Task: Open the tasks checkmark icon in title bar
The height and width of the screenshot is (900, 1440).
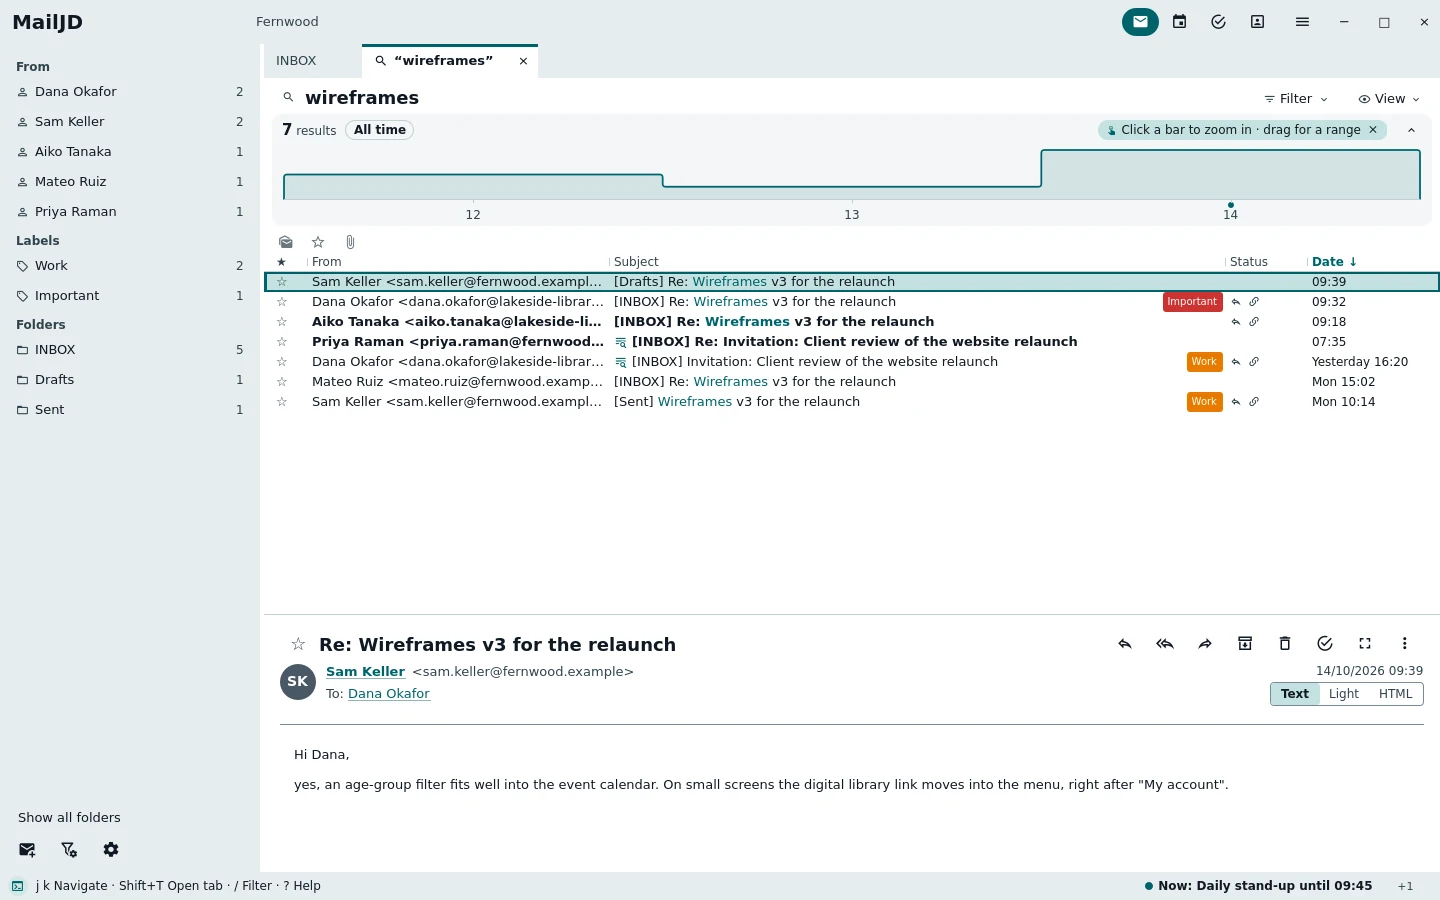Action: tap(1218, 22)
